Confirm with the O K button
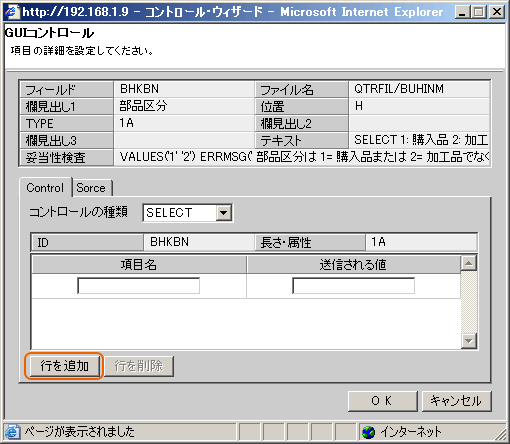The width and height of the screenshot is (510, 444). (382, 401)
